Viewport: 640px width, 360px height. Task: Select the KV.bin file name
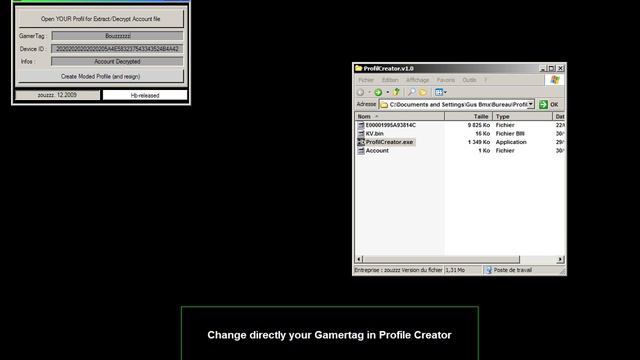coord(374,133)
